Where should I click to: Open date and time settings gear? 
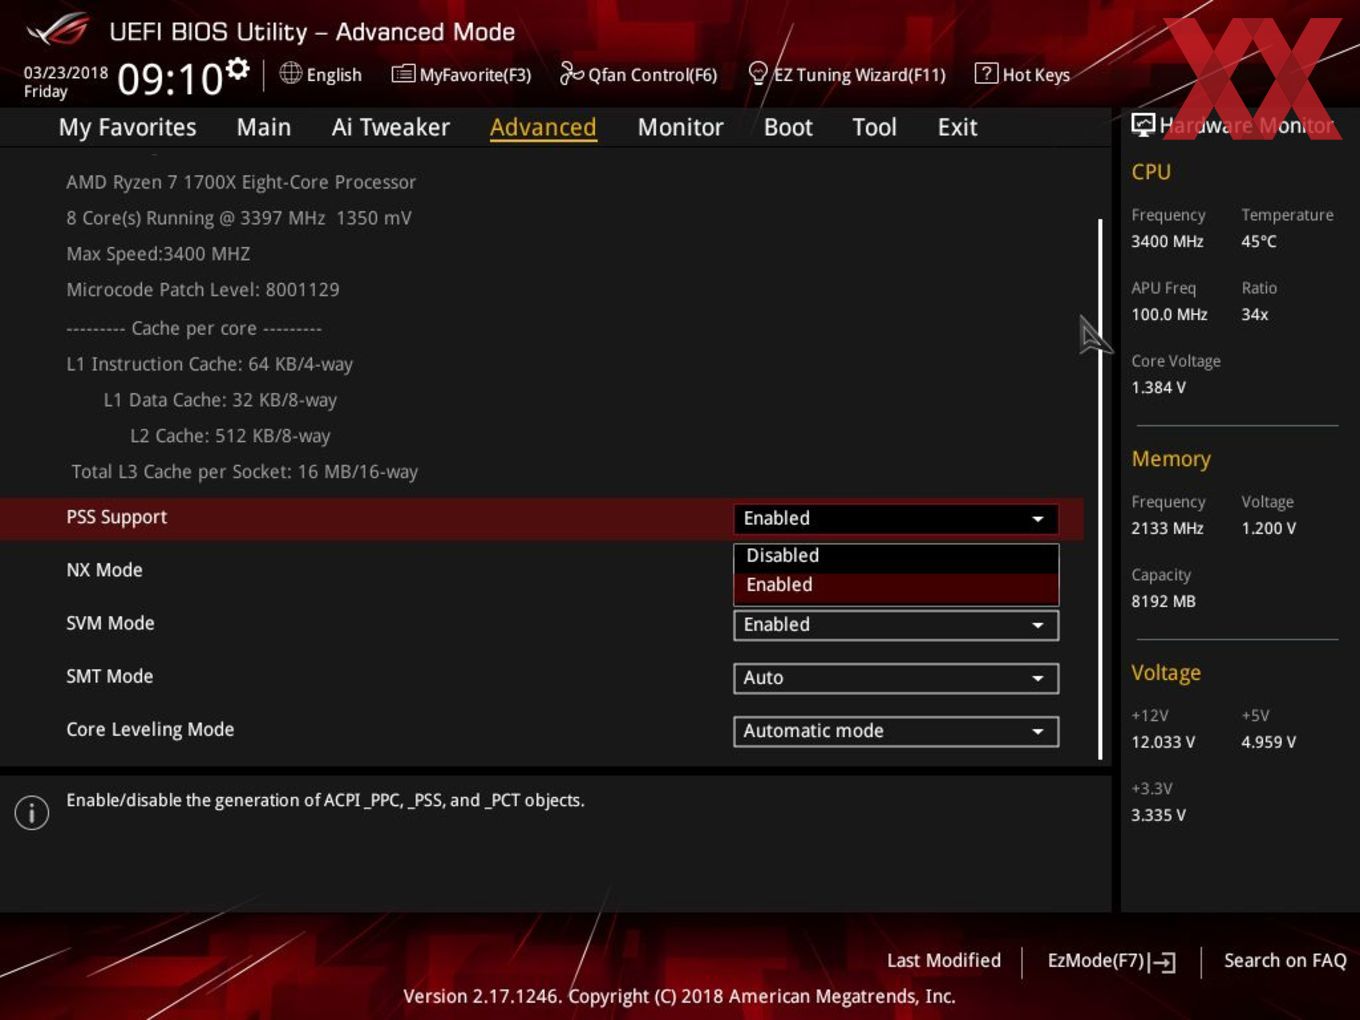pos(237,69)
